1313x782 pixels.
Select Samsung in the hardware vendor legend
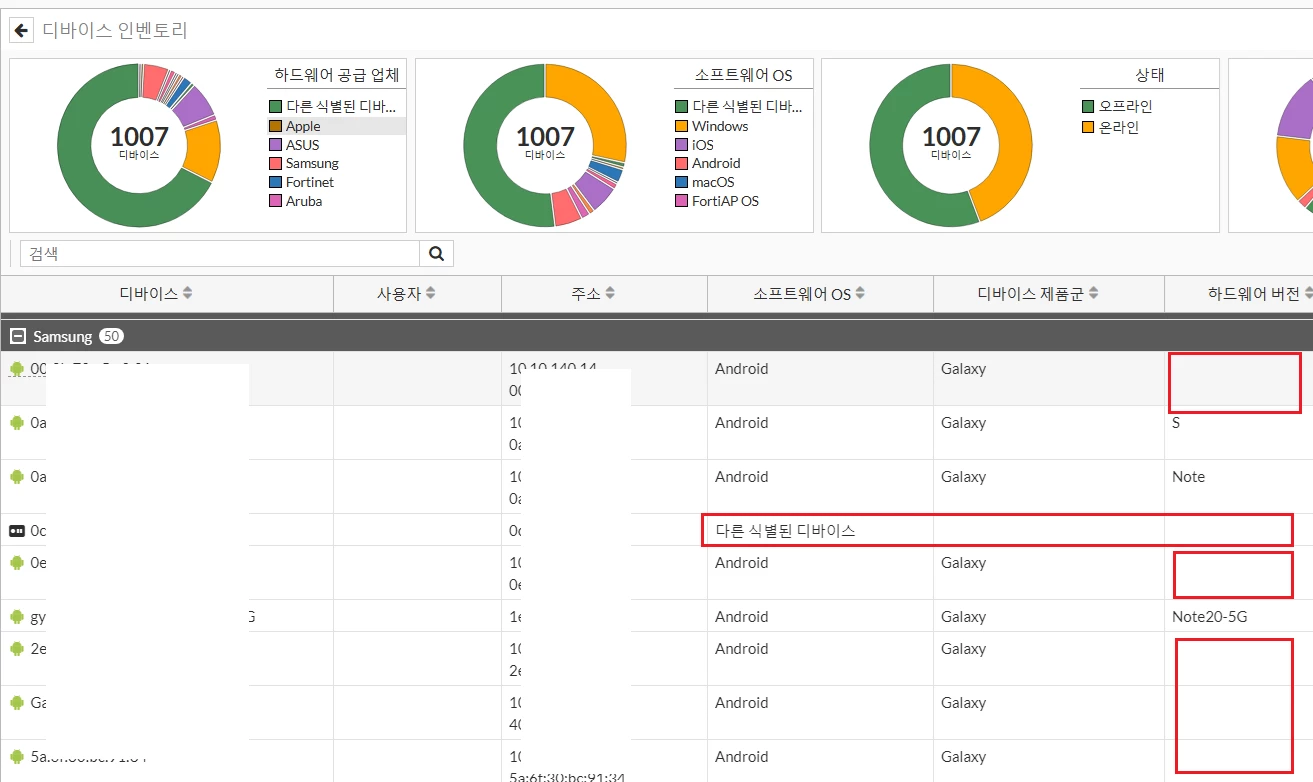312,163
